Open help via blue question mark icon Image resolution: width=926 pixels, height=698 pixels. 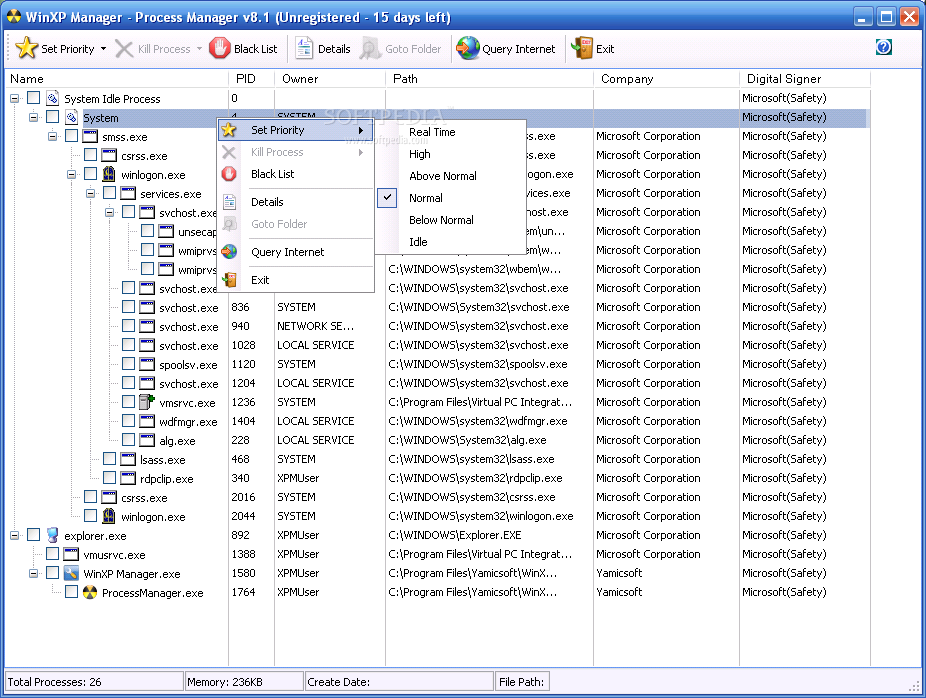click(x=883, y=47)
